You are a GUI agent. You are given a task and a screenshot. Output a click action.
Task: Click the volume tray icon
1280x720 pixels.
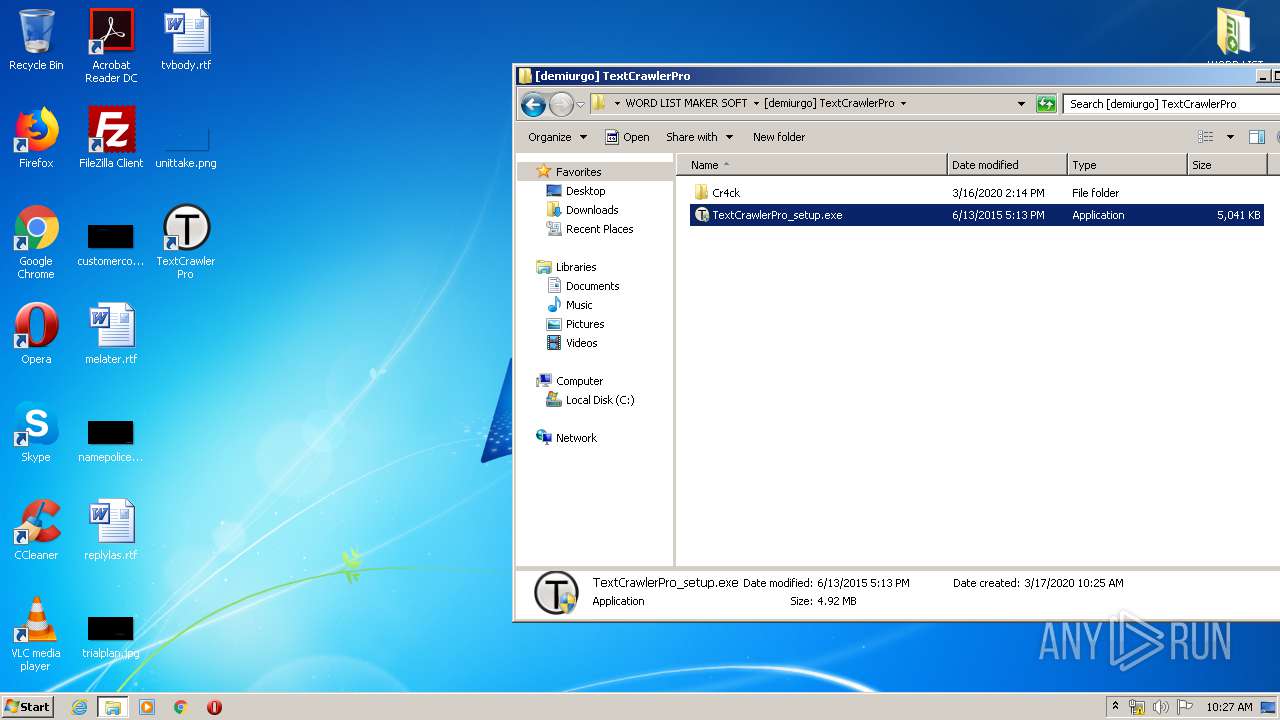tap(1161, 707)
